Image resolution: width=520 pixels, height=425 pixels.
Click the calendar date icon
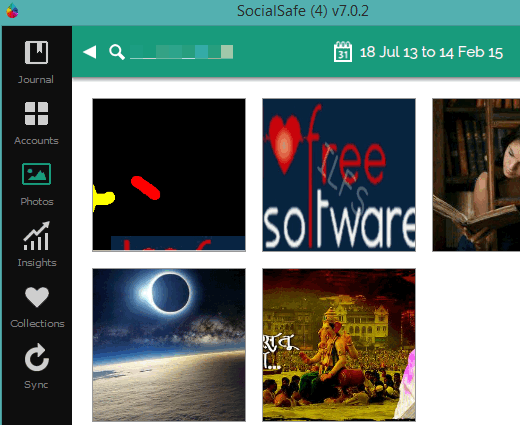pyautogui.click(x=343, y=52)
